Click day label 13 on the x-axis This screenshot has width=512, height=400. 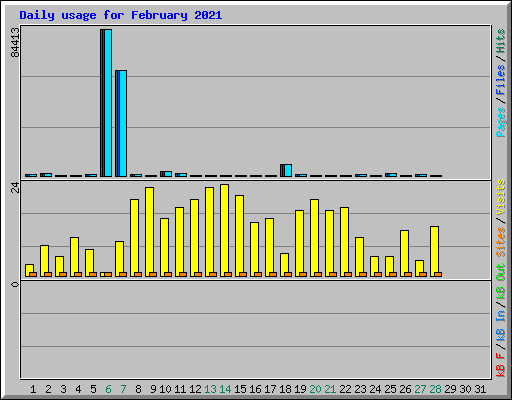tap(210, 389)
